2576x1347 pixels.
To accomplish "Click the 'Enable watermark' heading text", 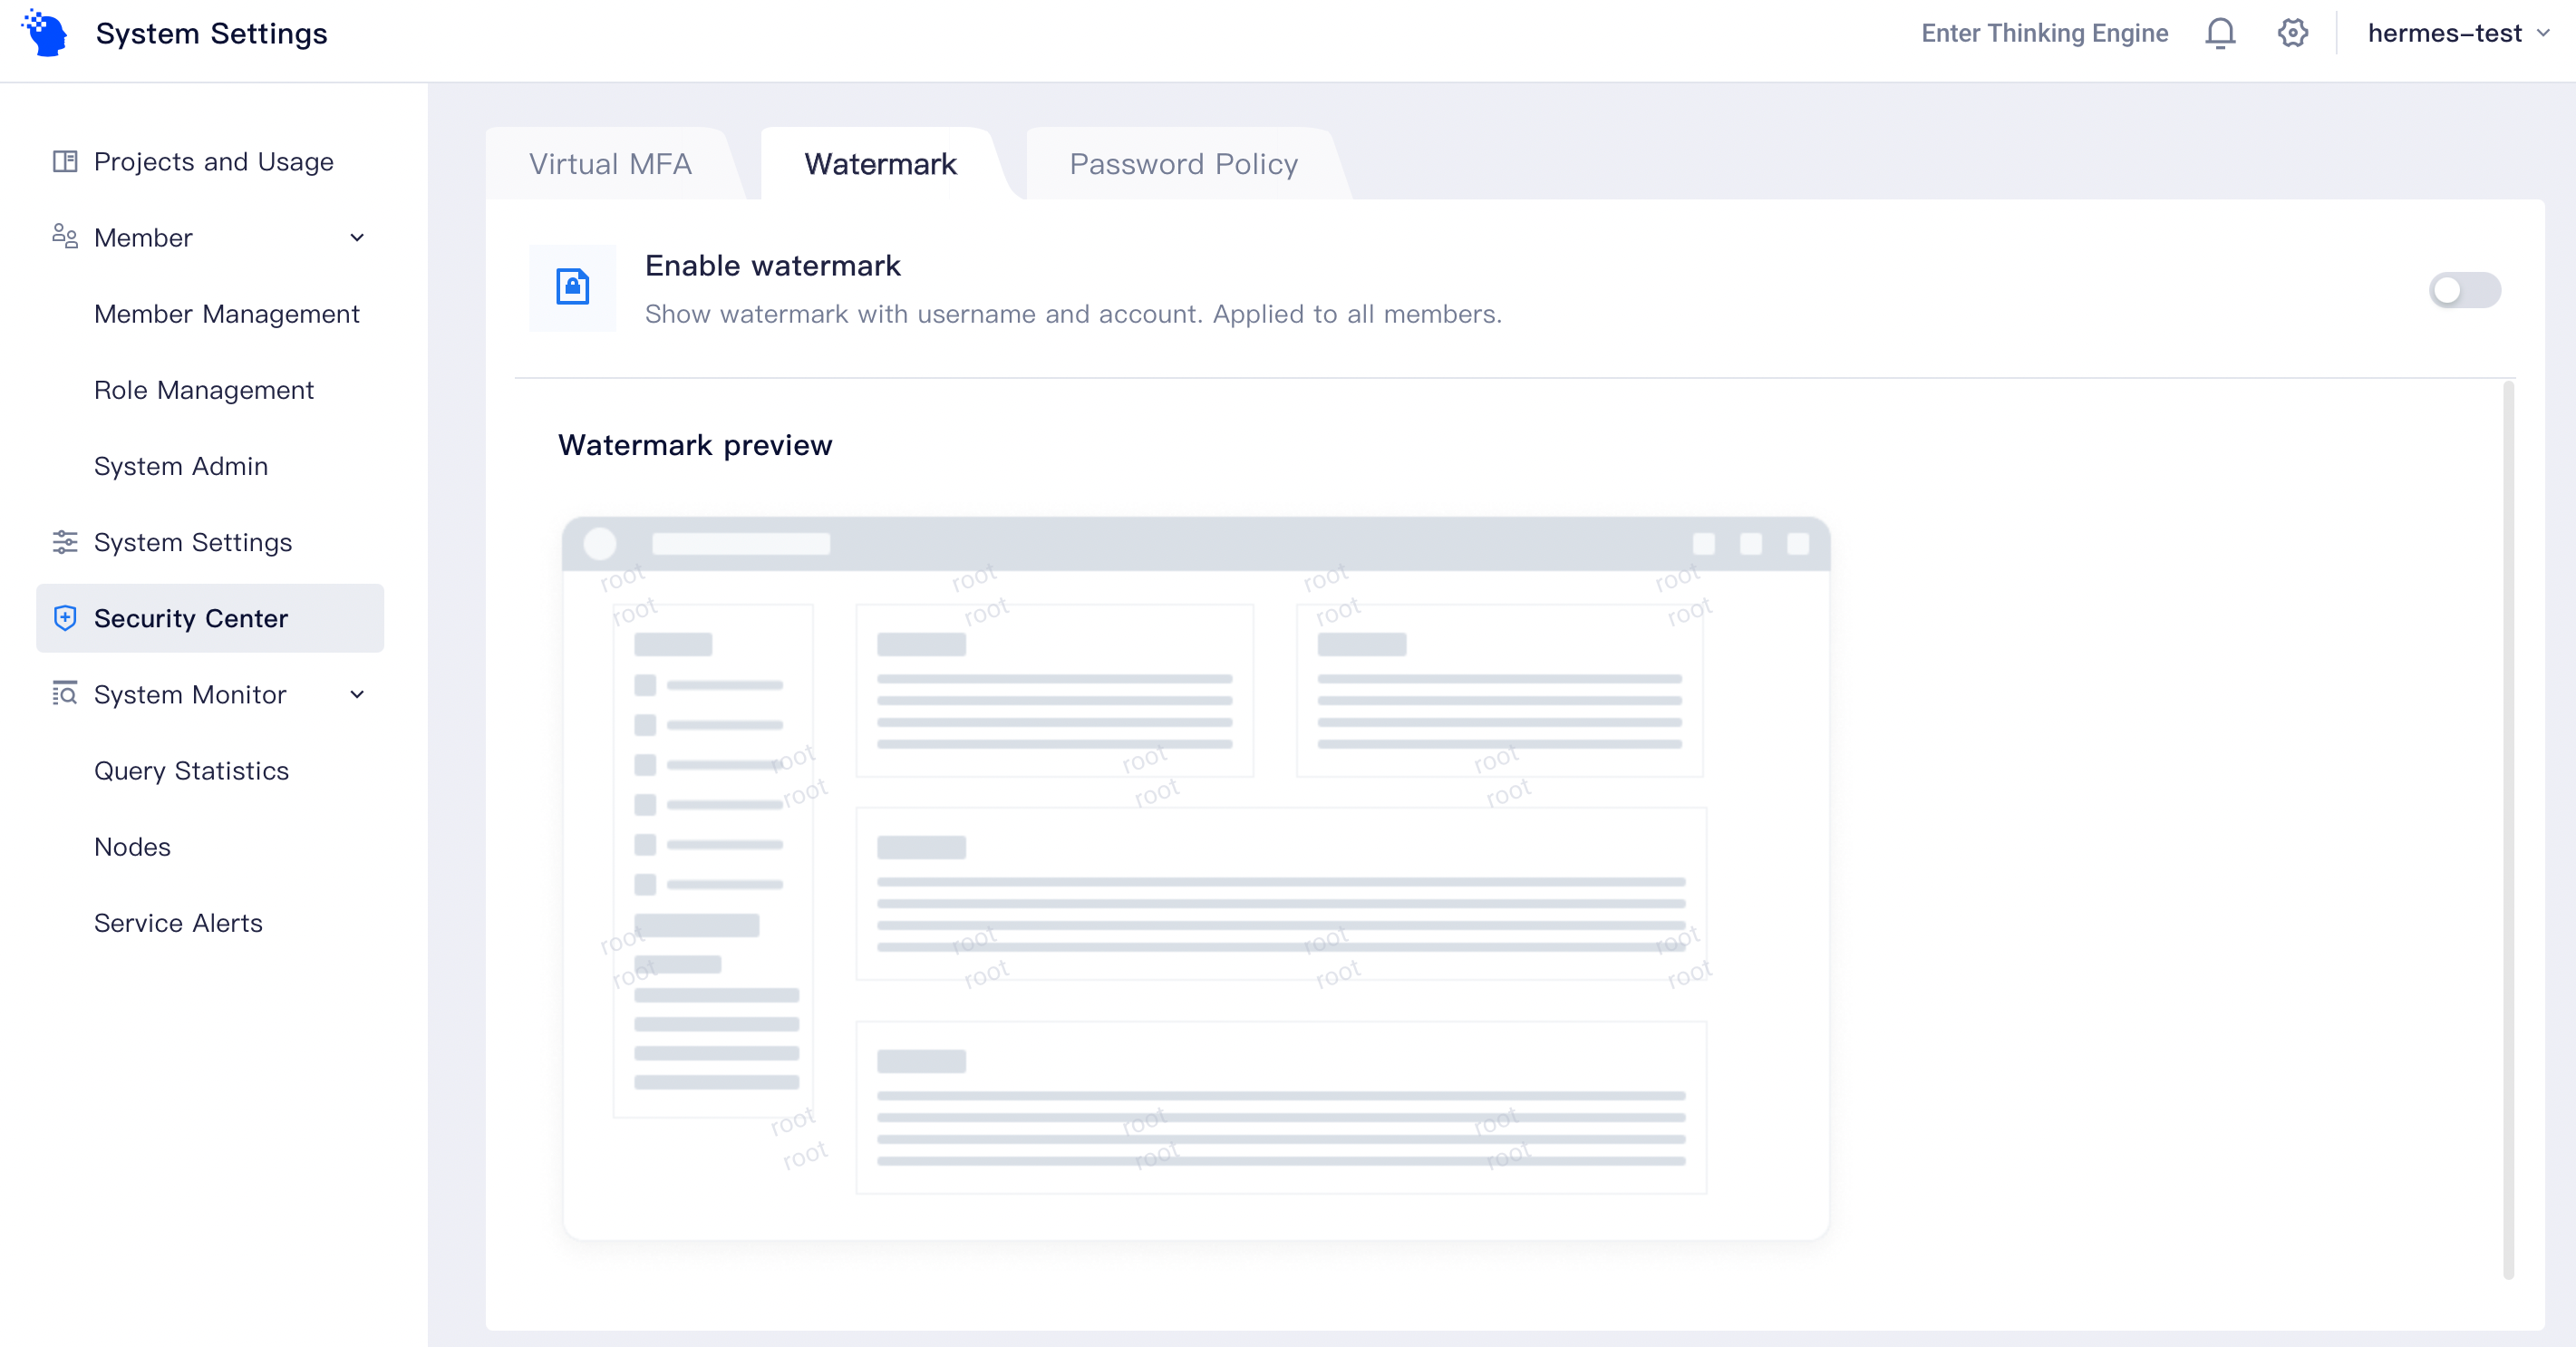I will click(x=773, y=266).
